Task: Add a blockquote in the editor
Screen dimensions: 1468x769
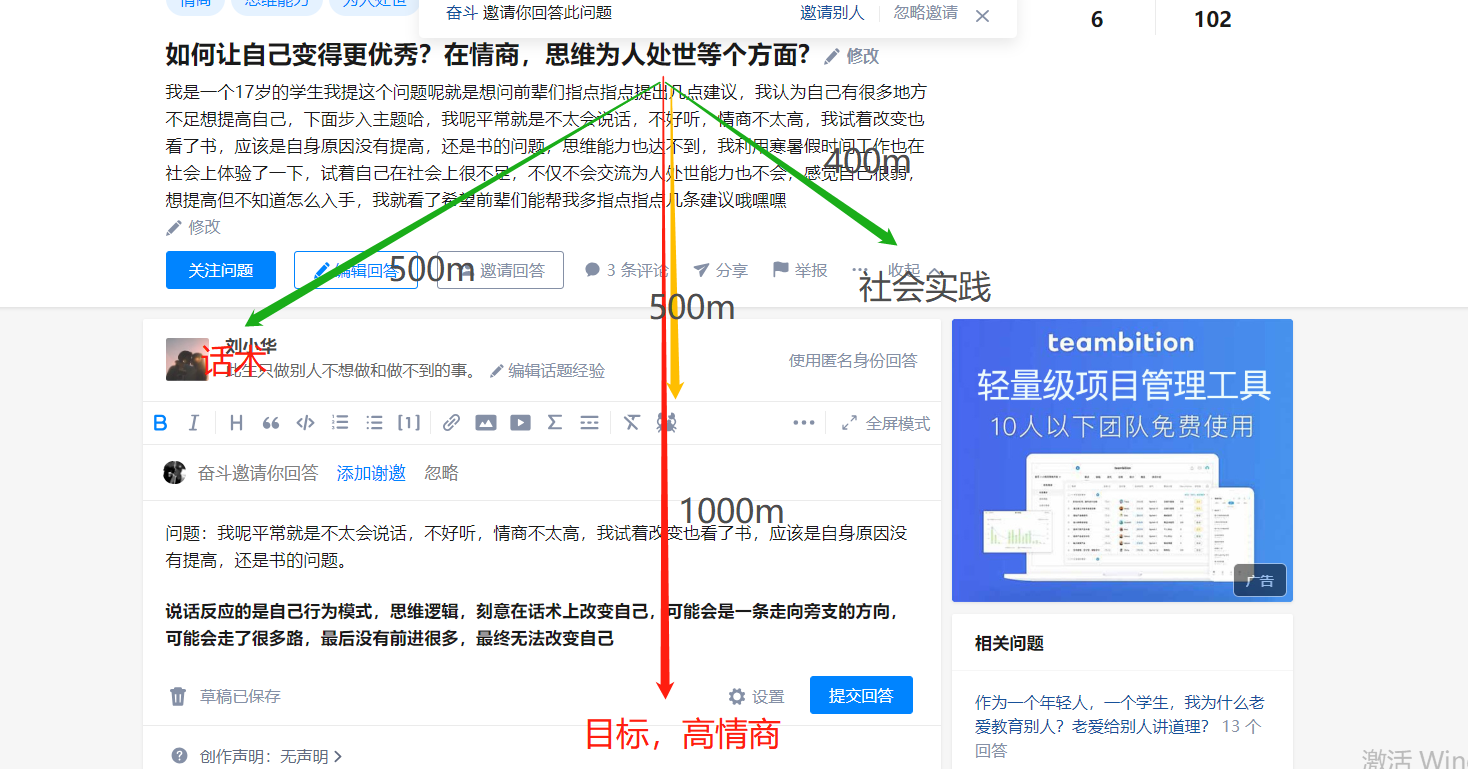Action: 270,422
